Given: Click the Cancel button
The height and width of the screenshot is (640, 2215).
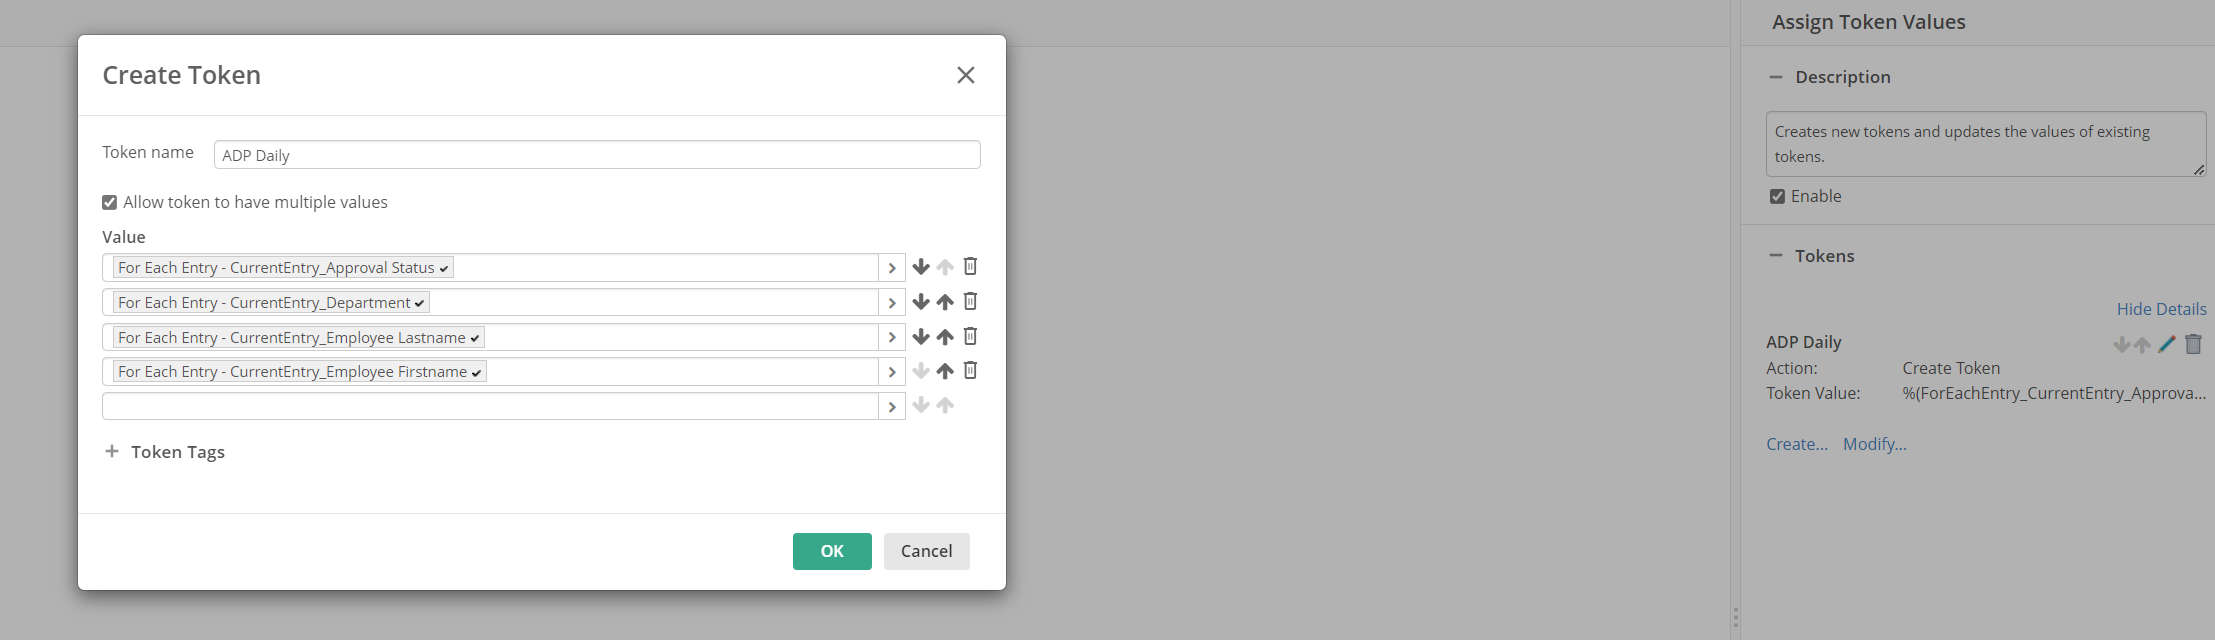Looking at the screenshot, I should point(927,551).
